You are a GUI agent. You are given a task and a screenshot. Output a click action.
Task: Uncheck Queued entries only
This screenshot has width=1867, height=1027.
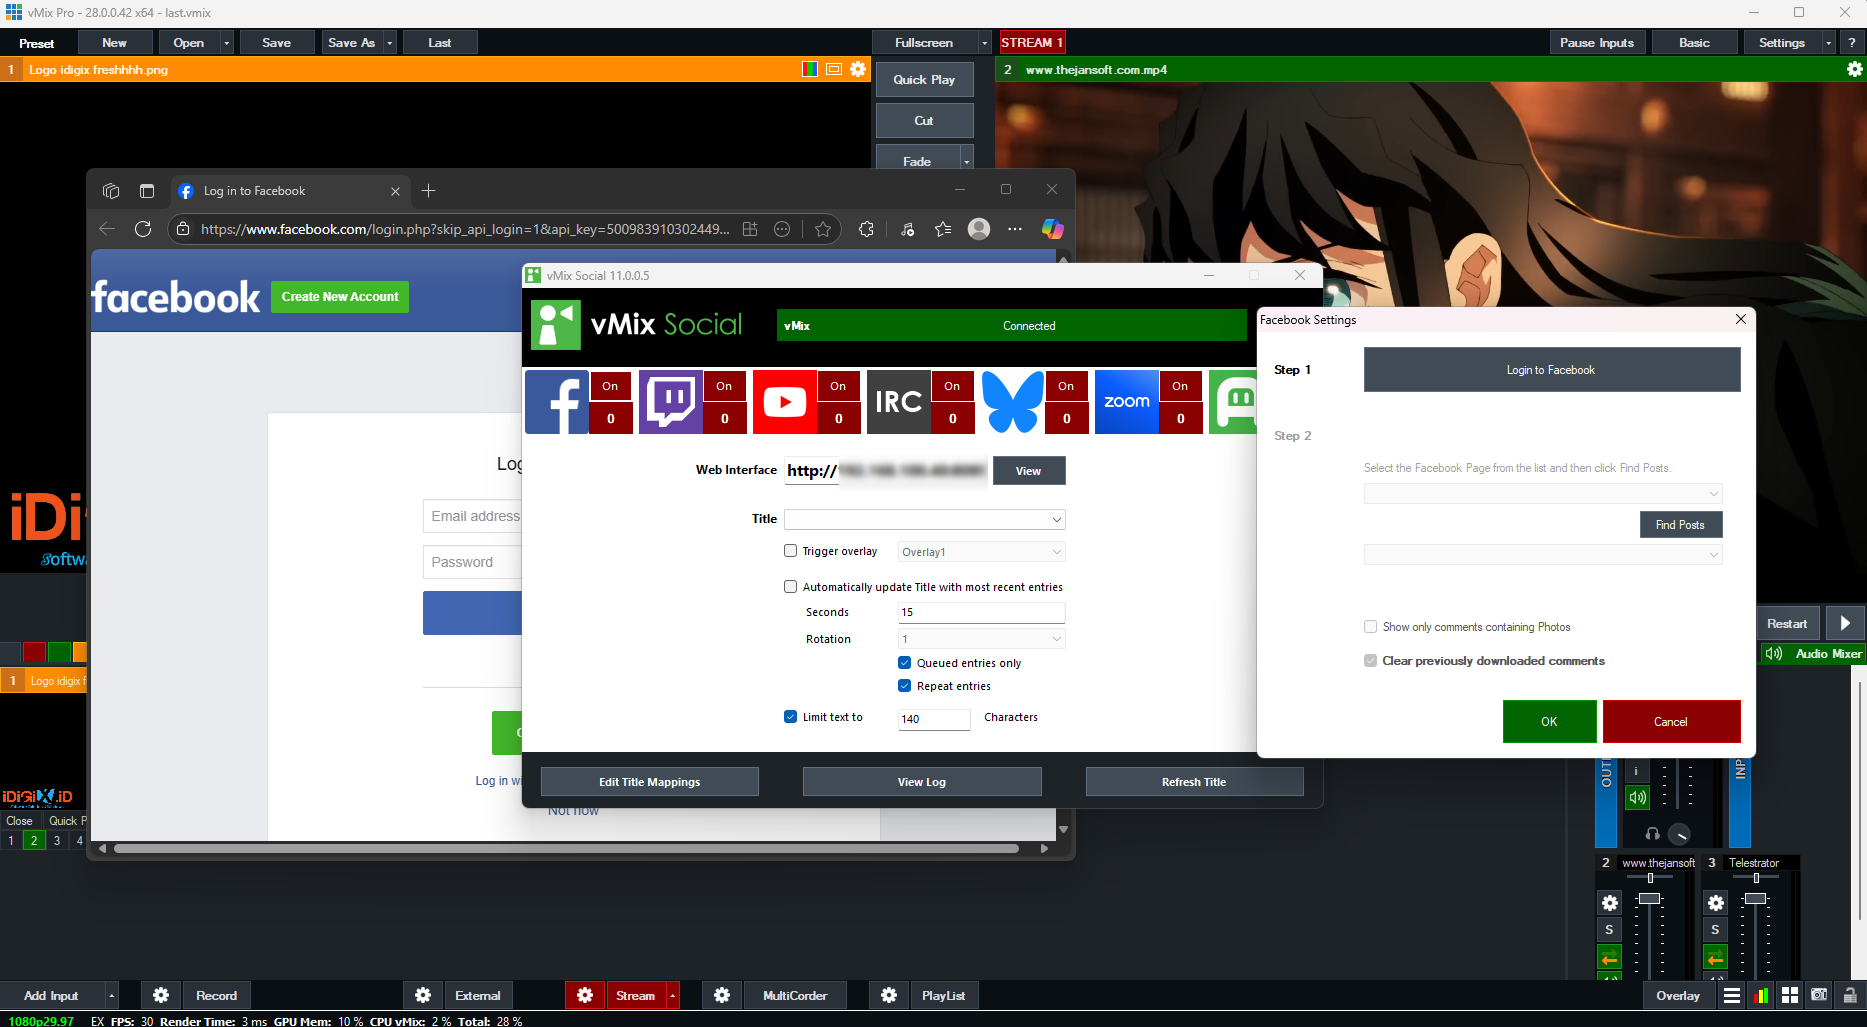click(905, 663)
